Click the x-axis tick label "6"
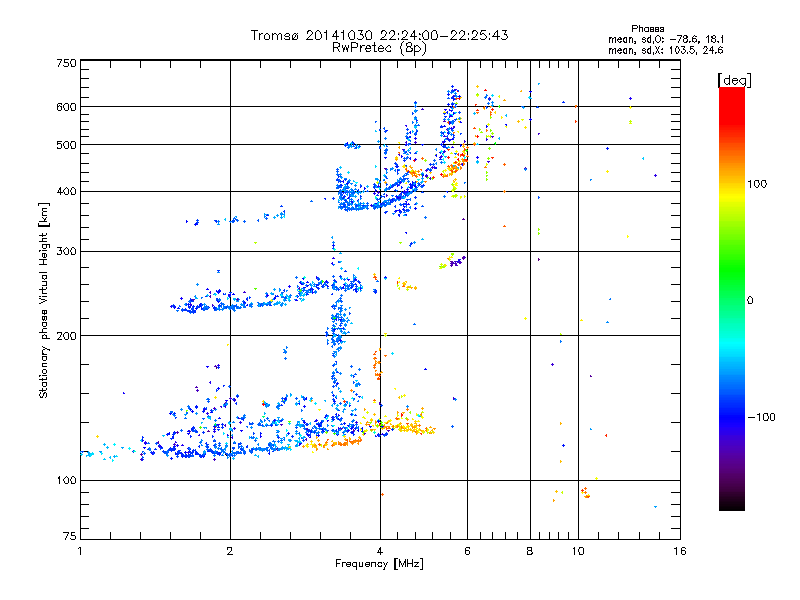 pyautogui.click(x=467, y=551)
